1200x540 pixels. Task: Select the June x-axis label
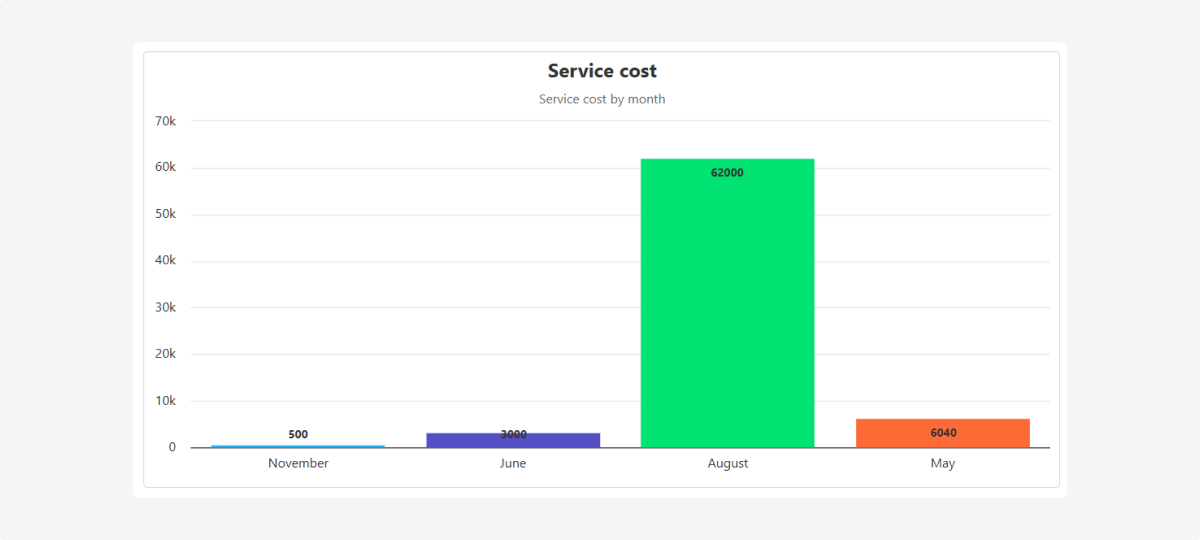click(513, 464)
